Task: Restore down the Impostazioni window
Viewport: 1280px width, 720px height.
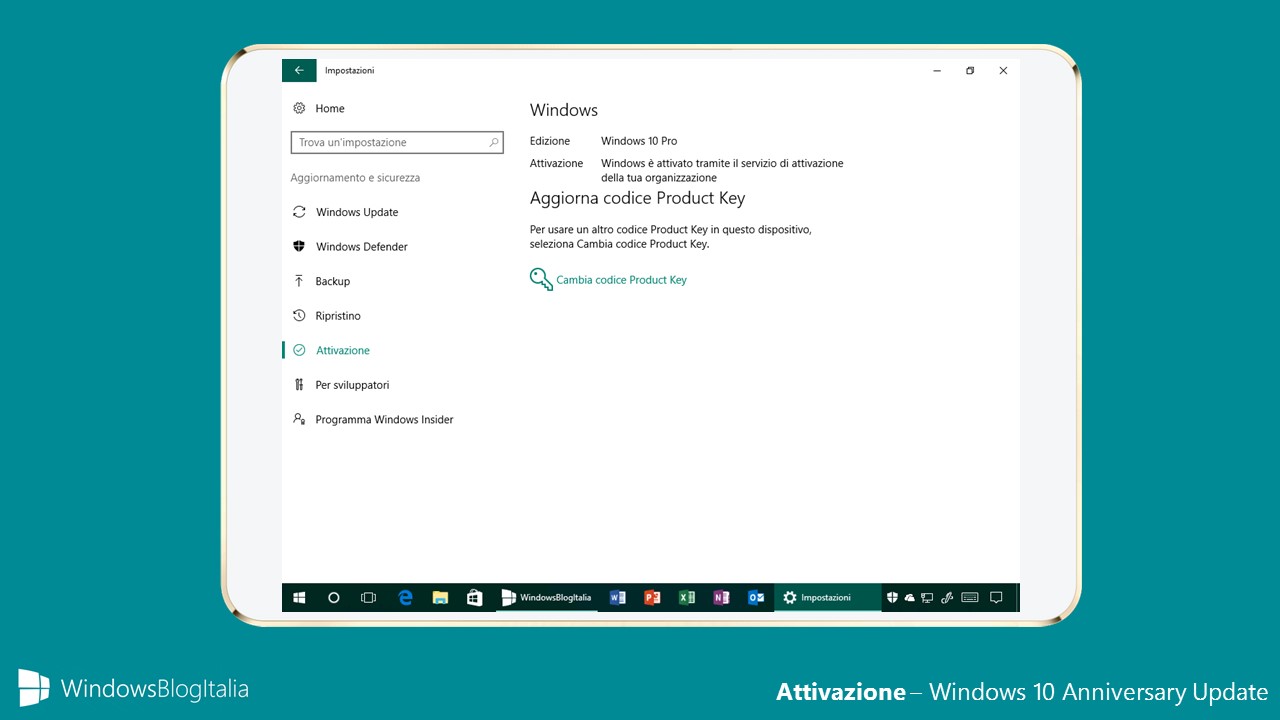Action: tap(970, 71)
